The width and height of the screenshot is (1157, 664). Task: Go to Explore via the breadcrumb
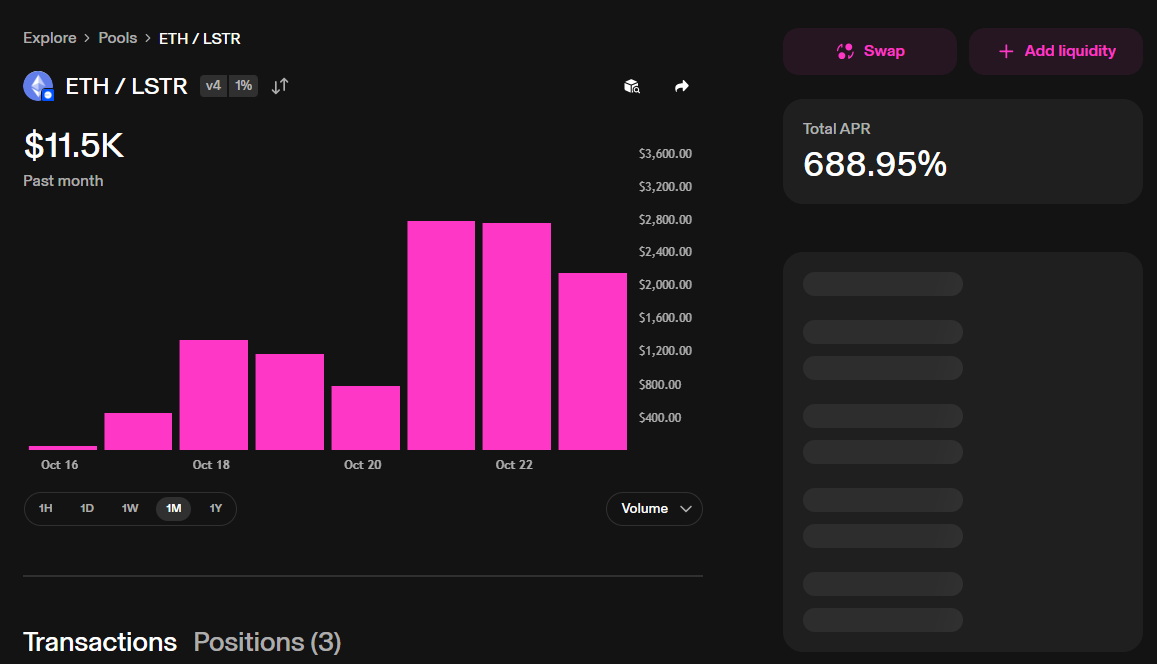point(50,38)
